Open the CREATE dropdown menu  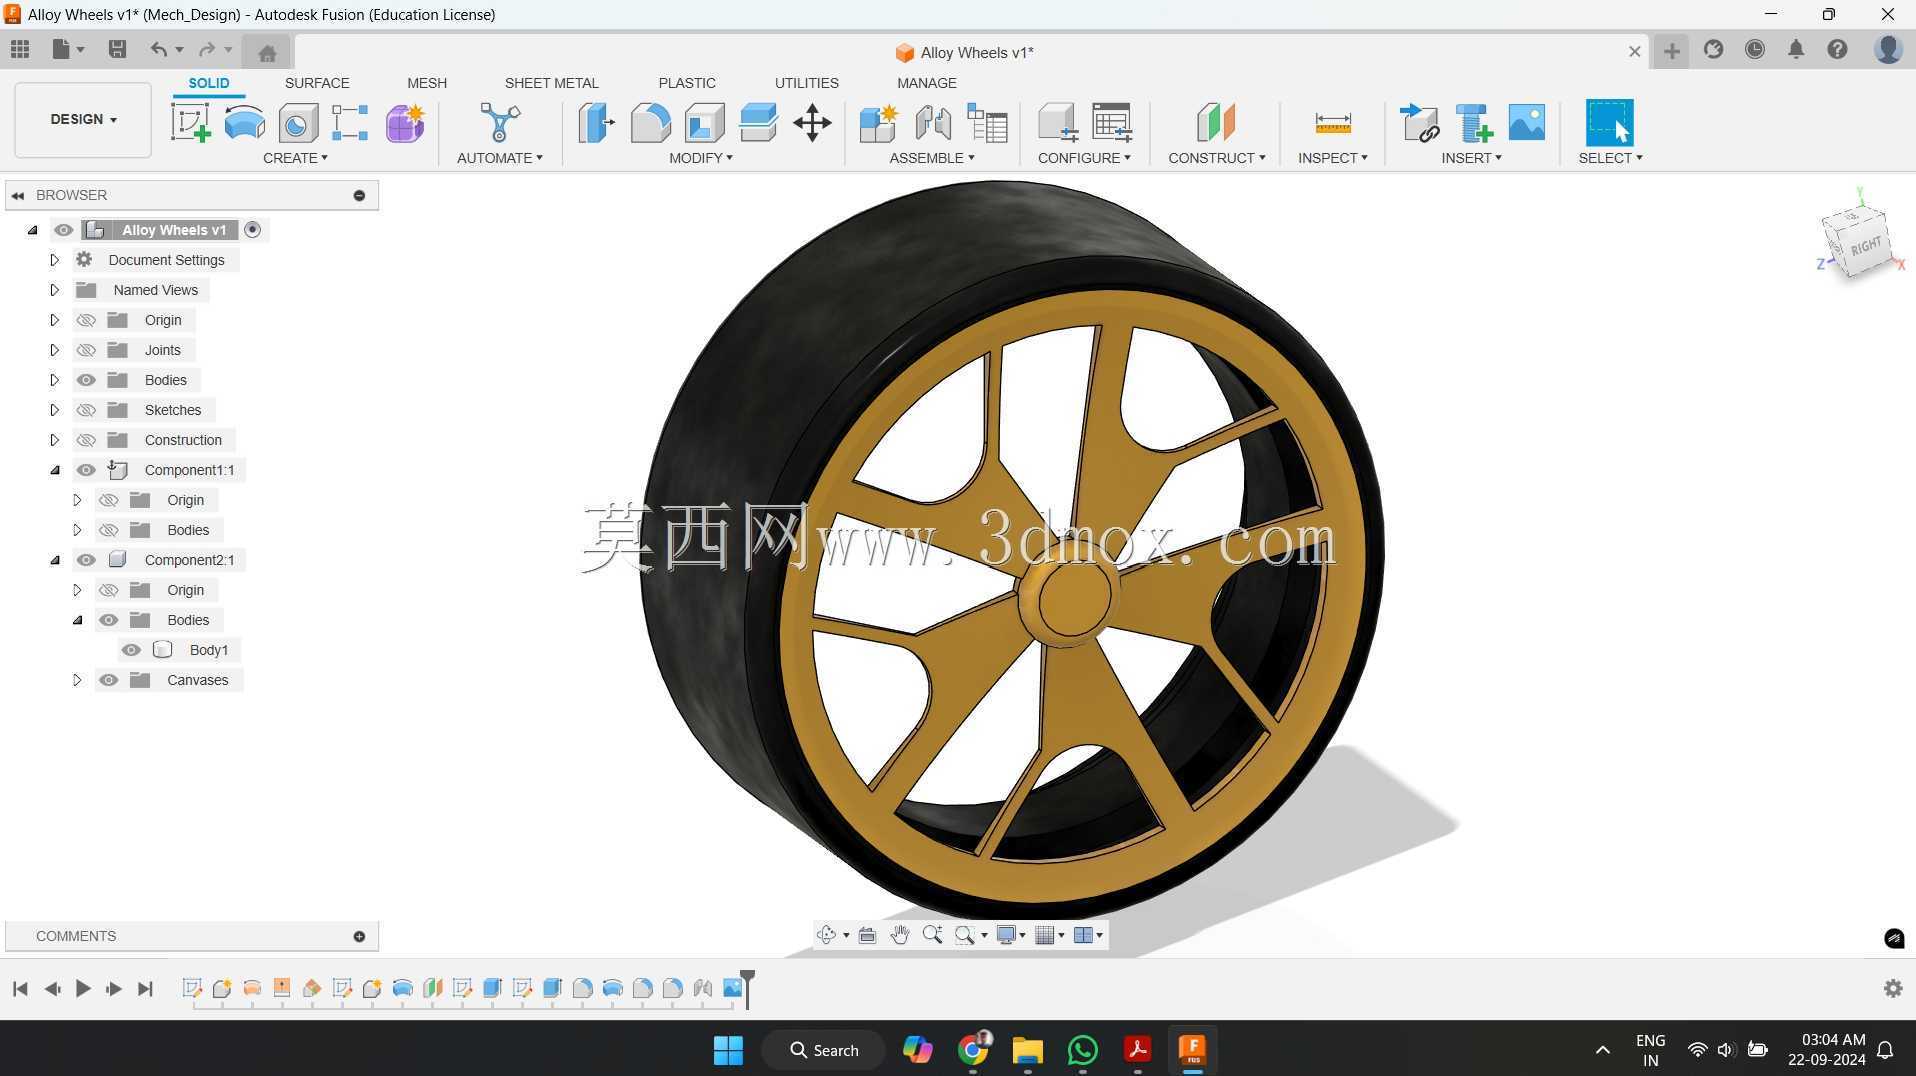click(295, 158)
